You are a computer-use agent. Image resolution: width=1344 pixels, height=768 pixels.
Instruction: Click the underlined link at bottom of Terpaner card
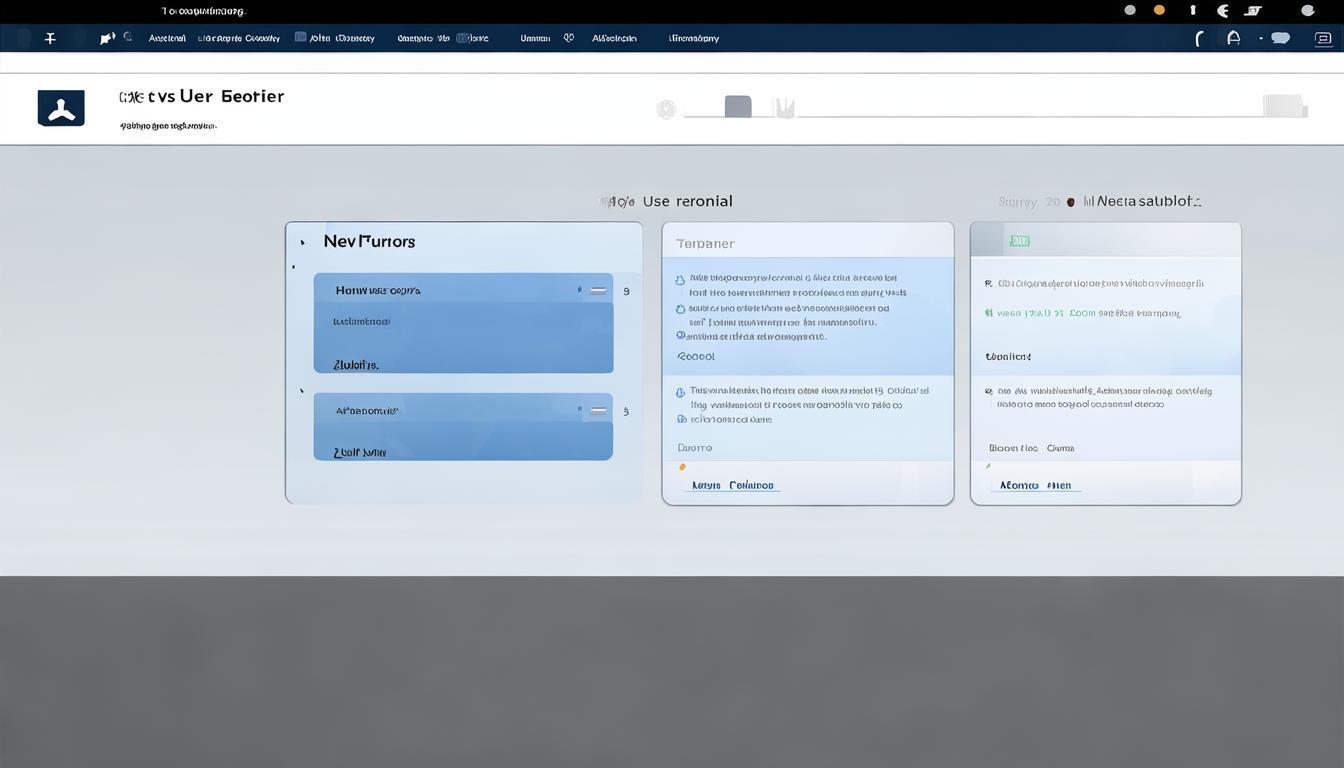pos(733,486)
